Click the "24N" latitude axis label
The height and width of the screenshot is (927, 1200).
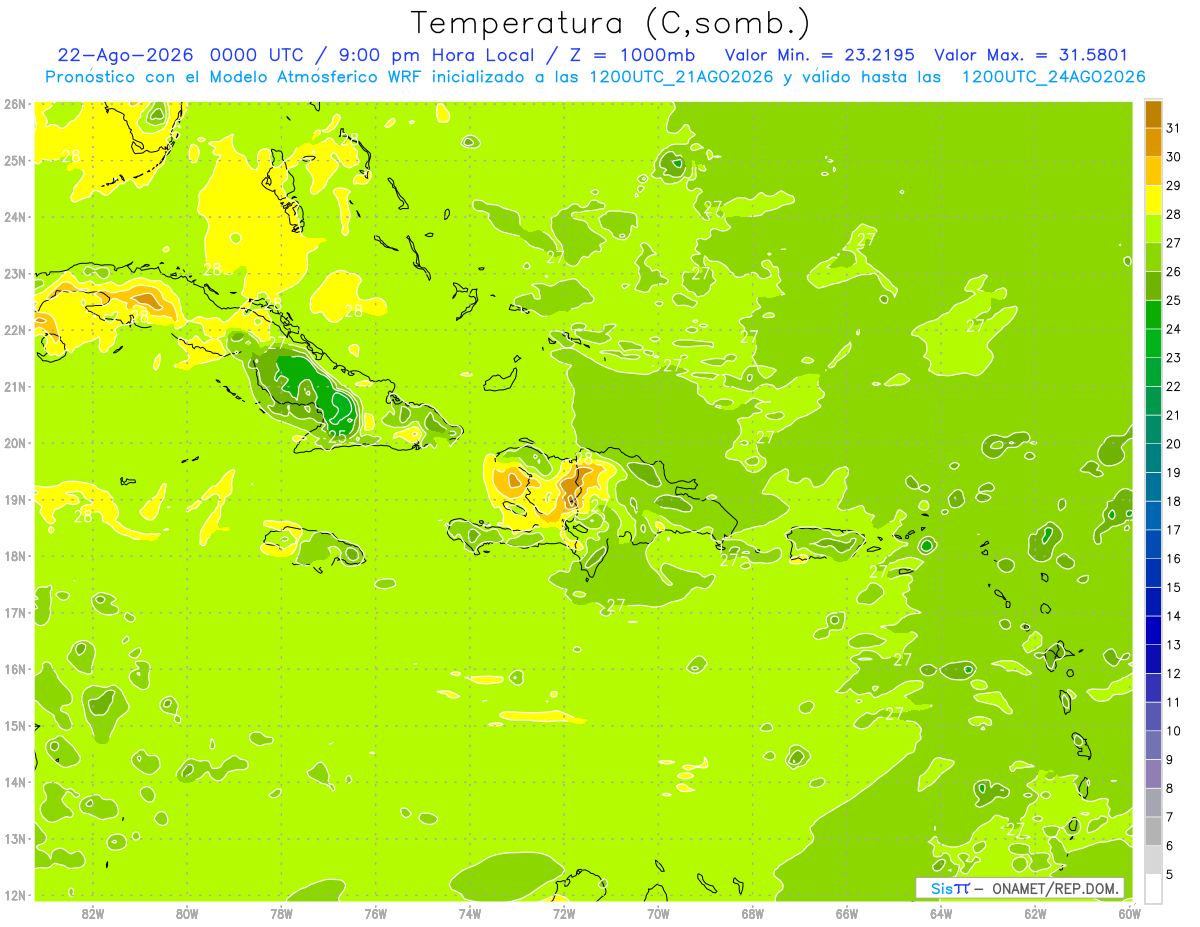pos(15,217)
